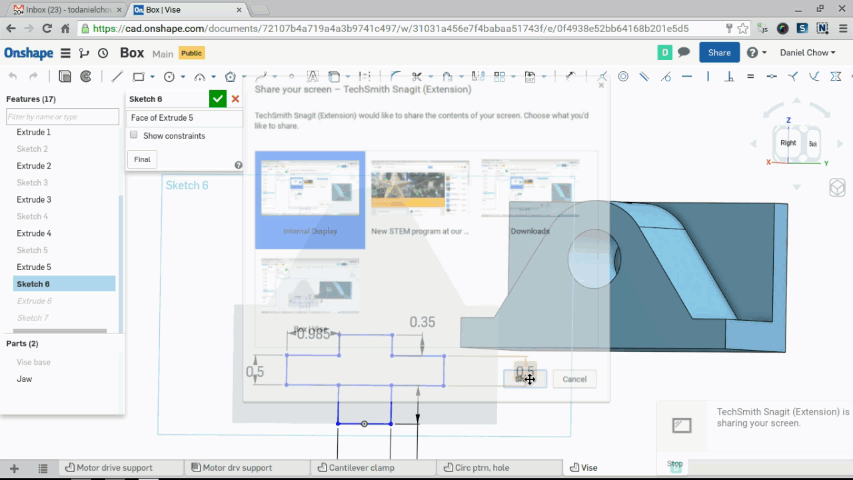Apply the Vertical constraint
Image resolution: width=853 pixels, height=480 pixels.
(708, 77)
